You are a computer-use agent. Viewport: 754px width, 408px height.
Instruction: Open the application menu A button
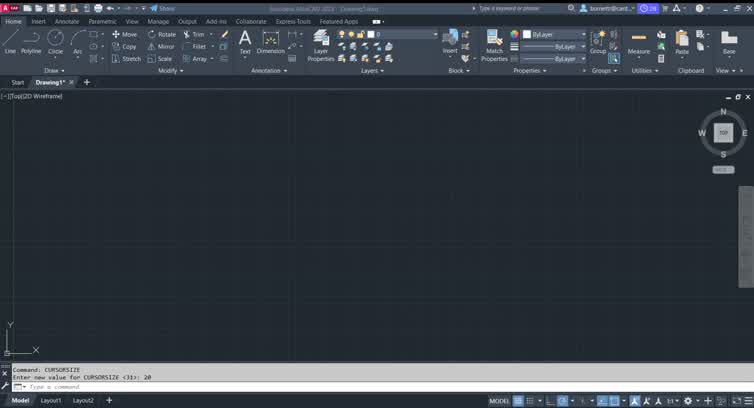point(10,8)
